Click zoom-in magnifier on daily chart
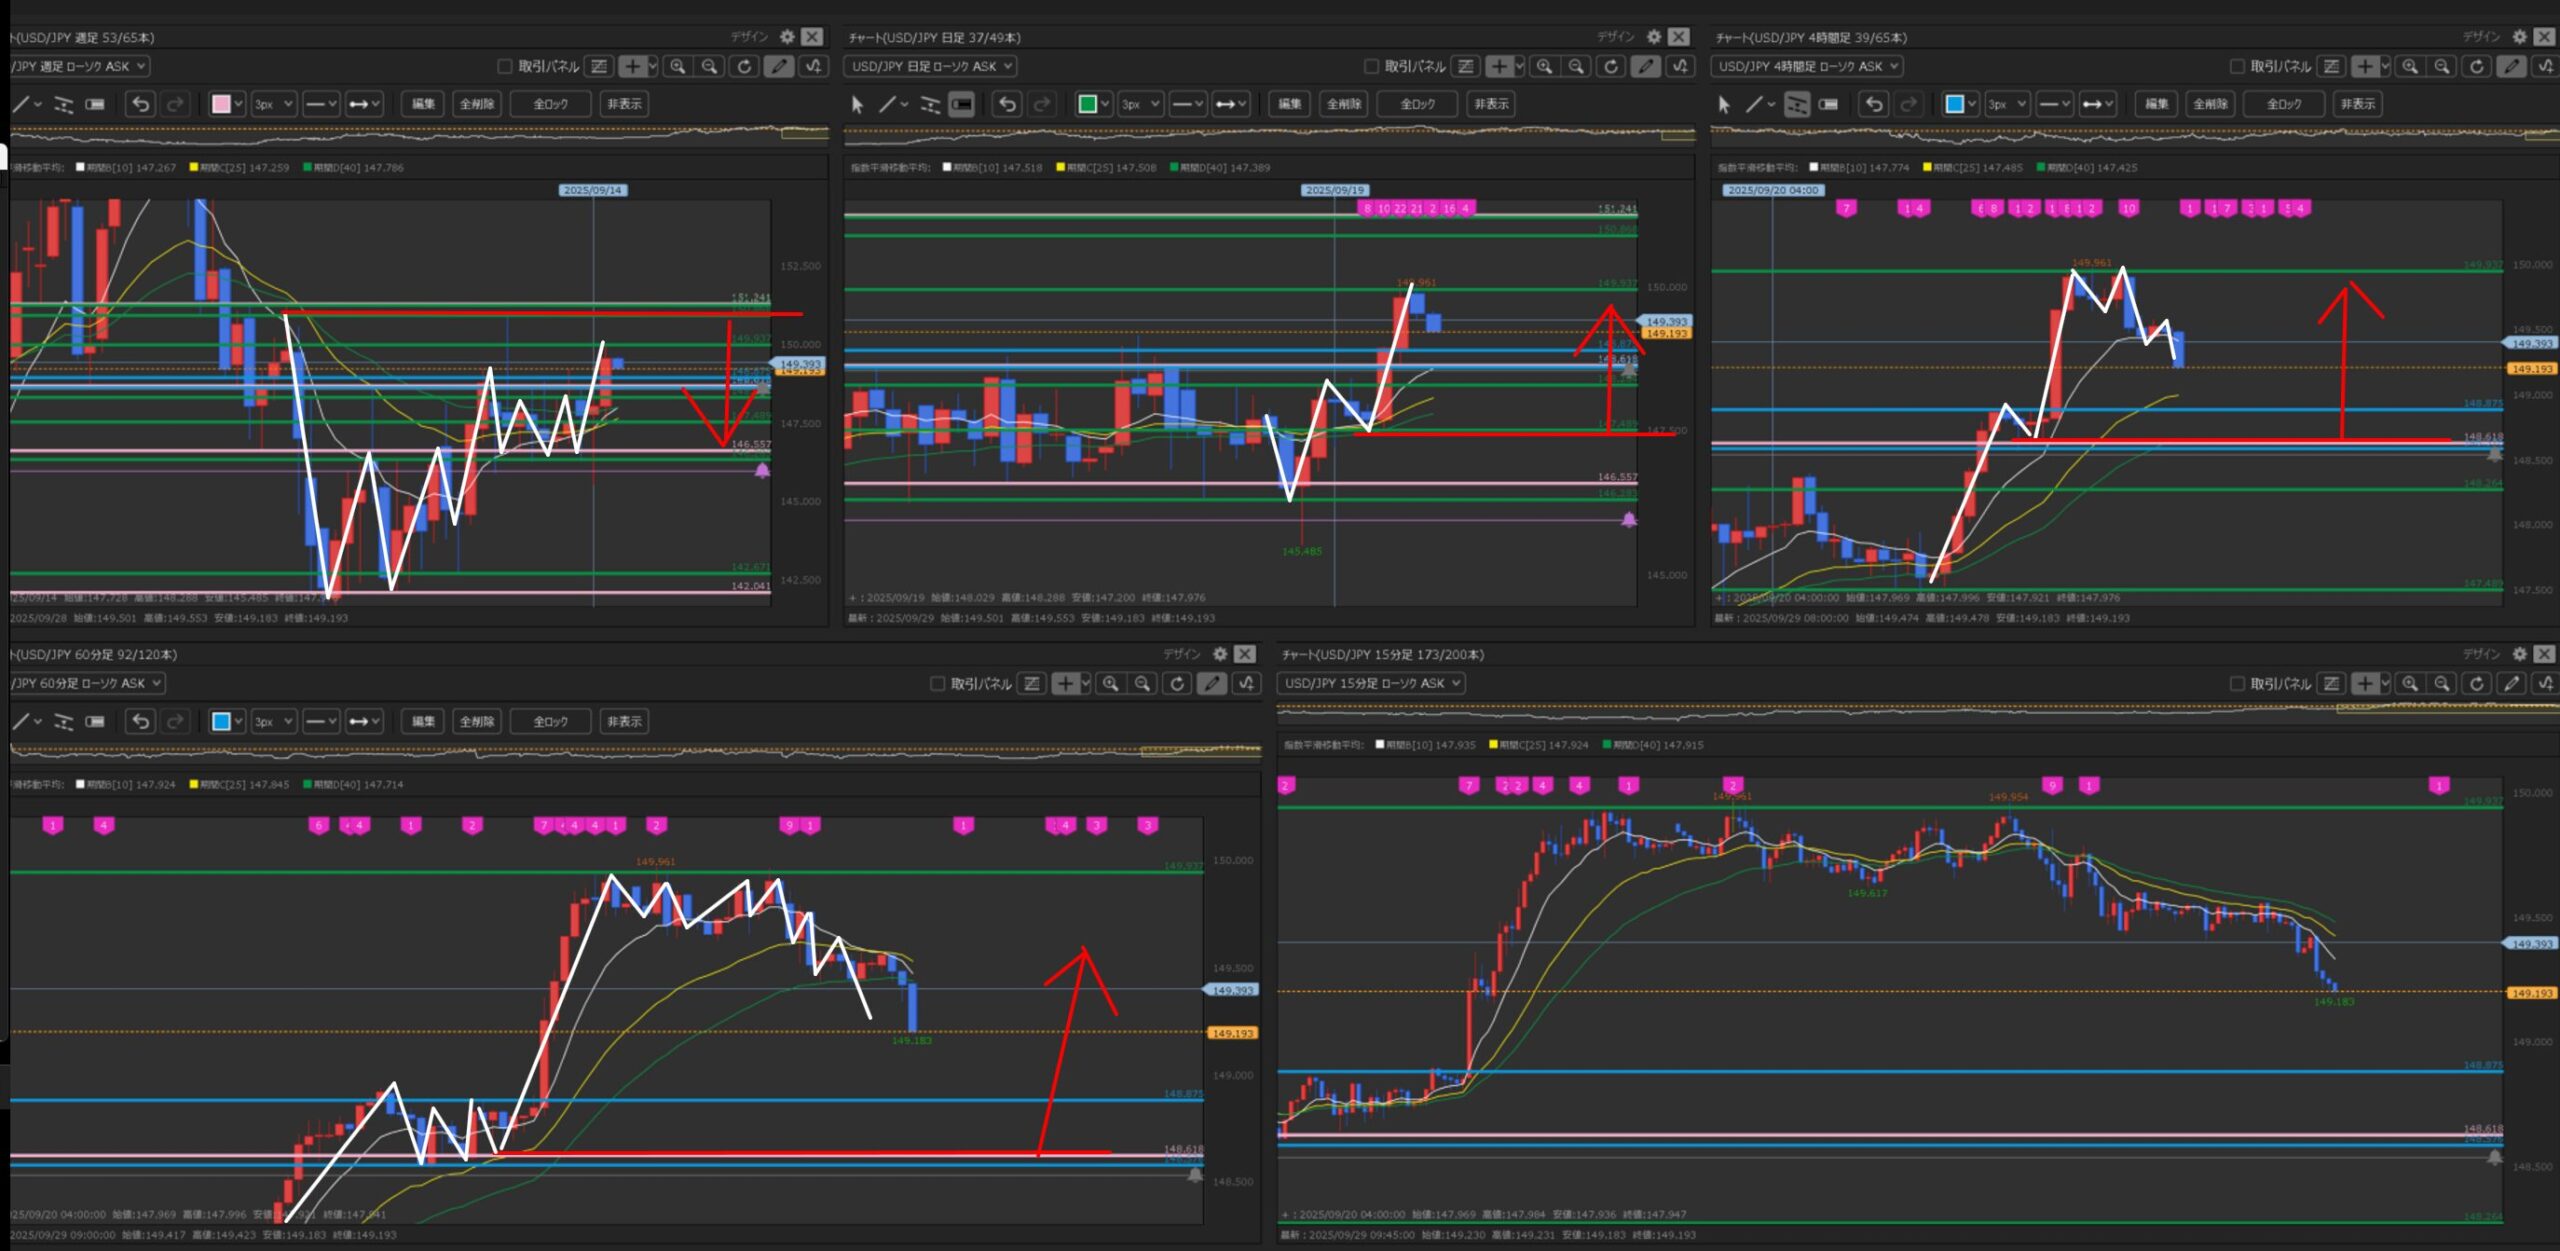Screen dimensions: 2560x1251 click(x=1545, y=66)
